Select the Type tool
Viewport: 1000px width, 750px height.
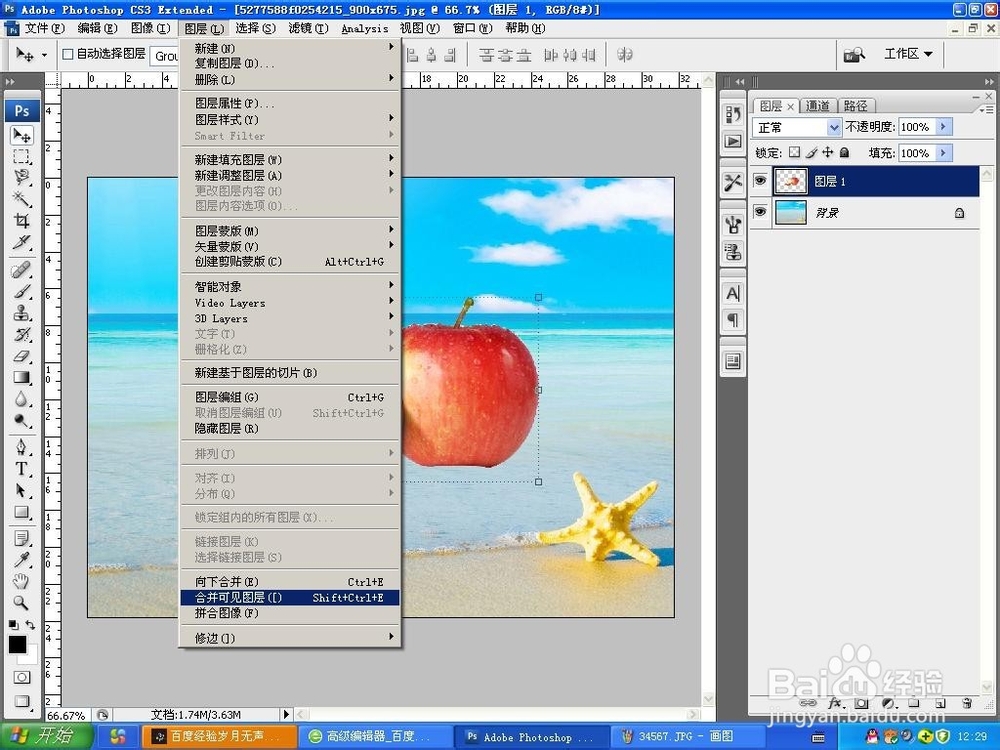point(22,468)
